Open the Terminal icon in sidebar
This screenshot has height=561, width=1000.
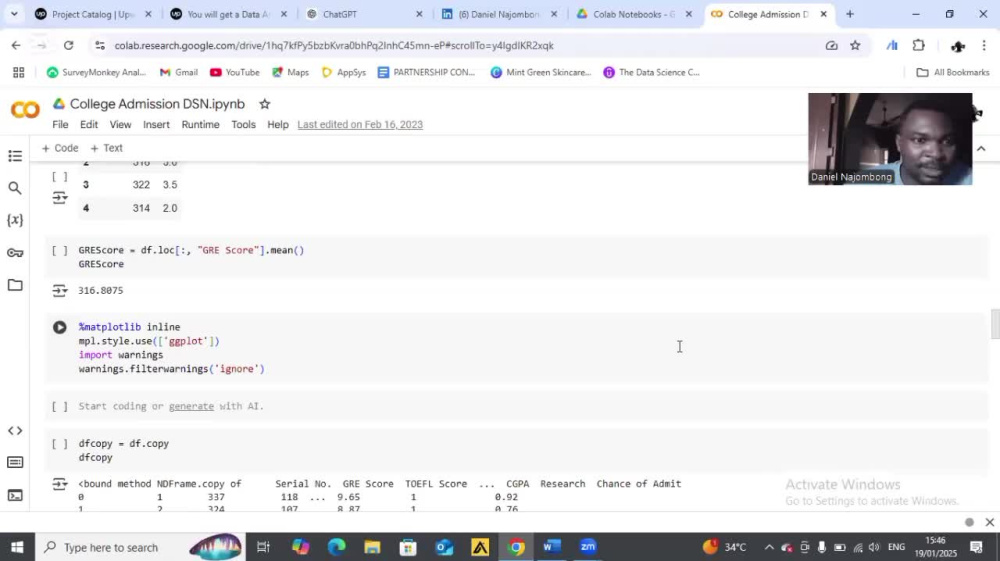click(15, 495)
